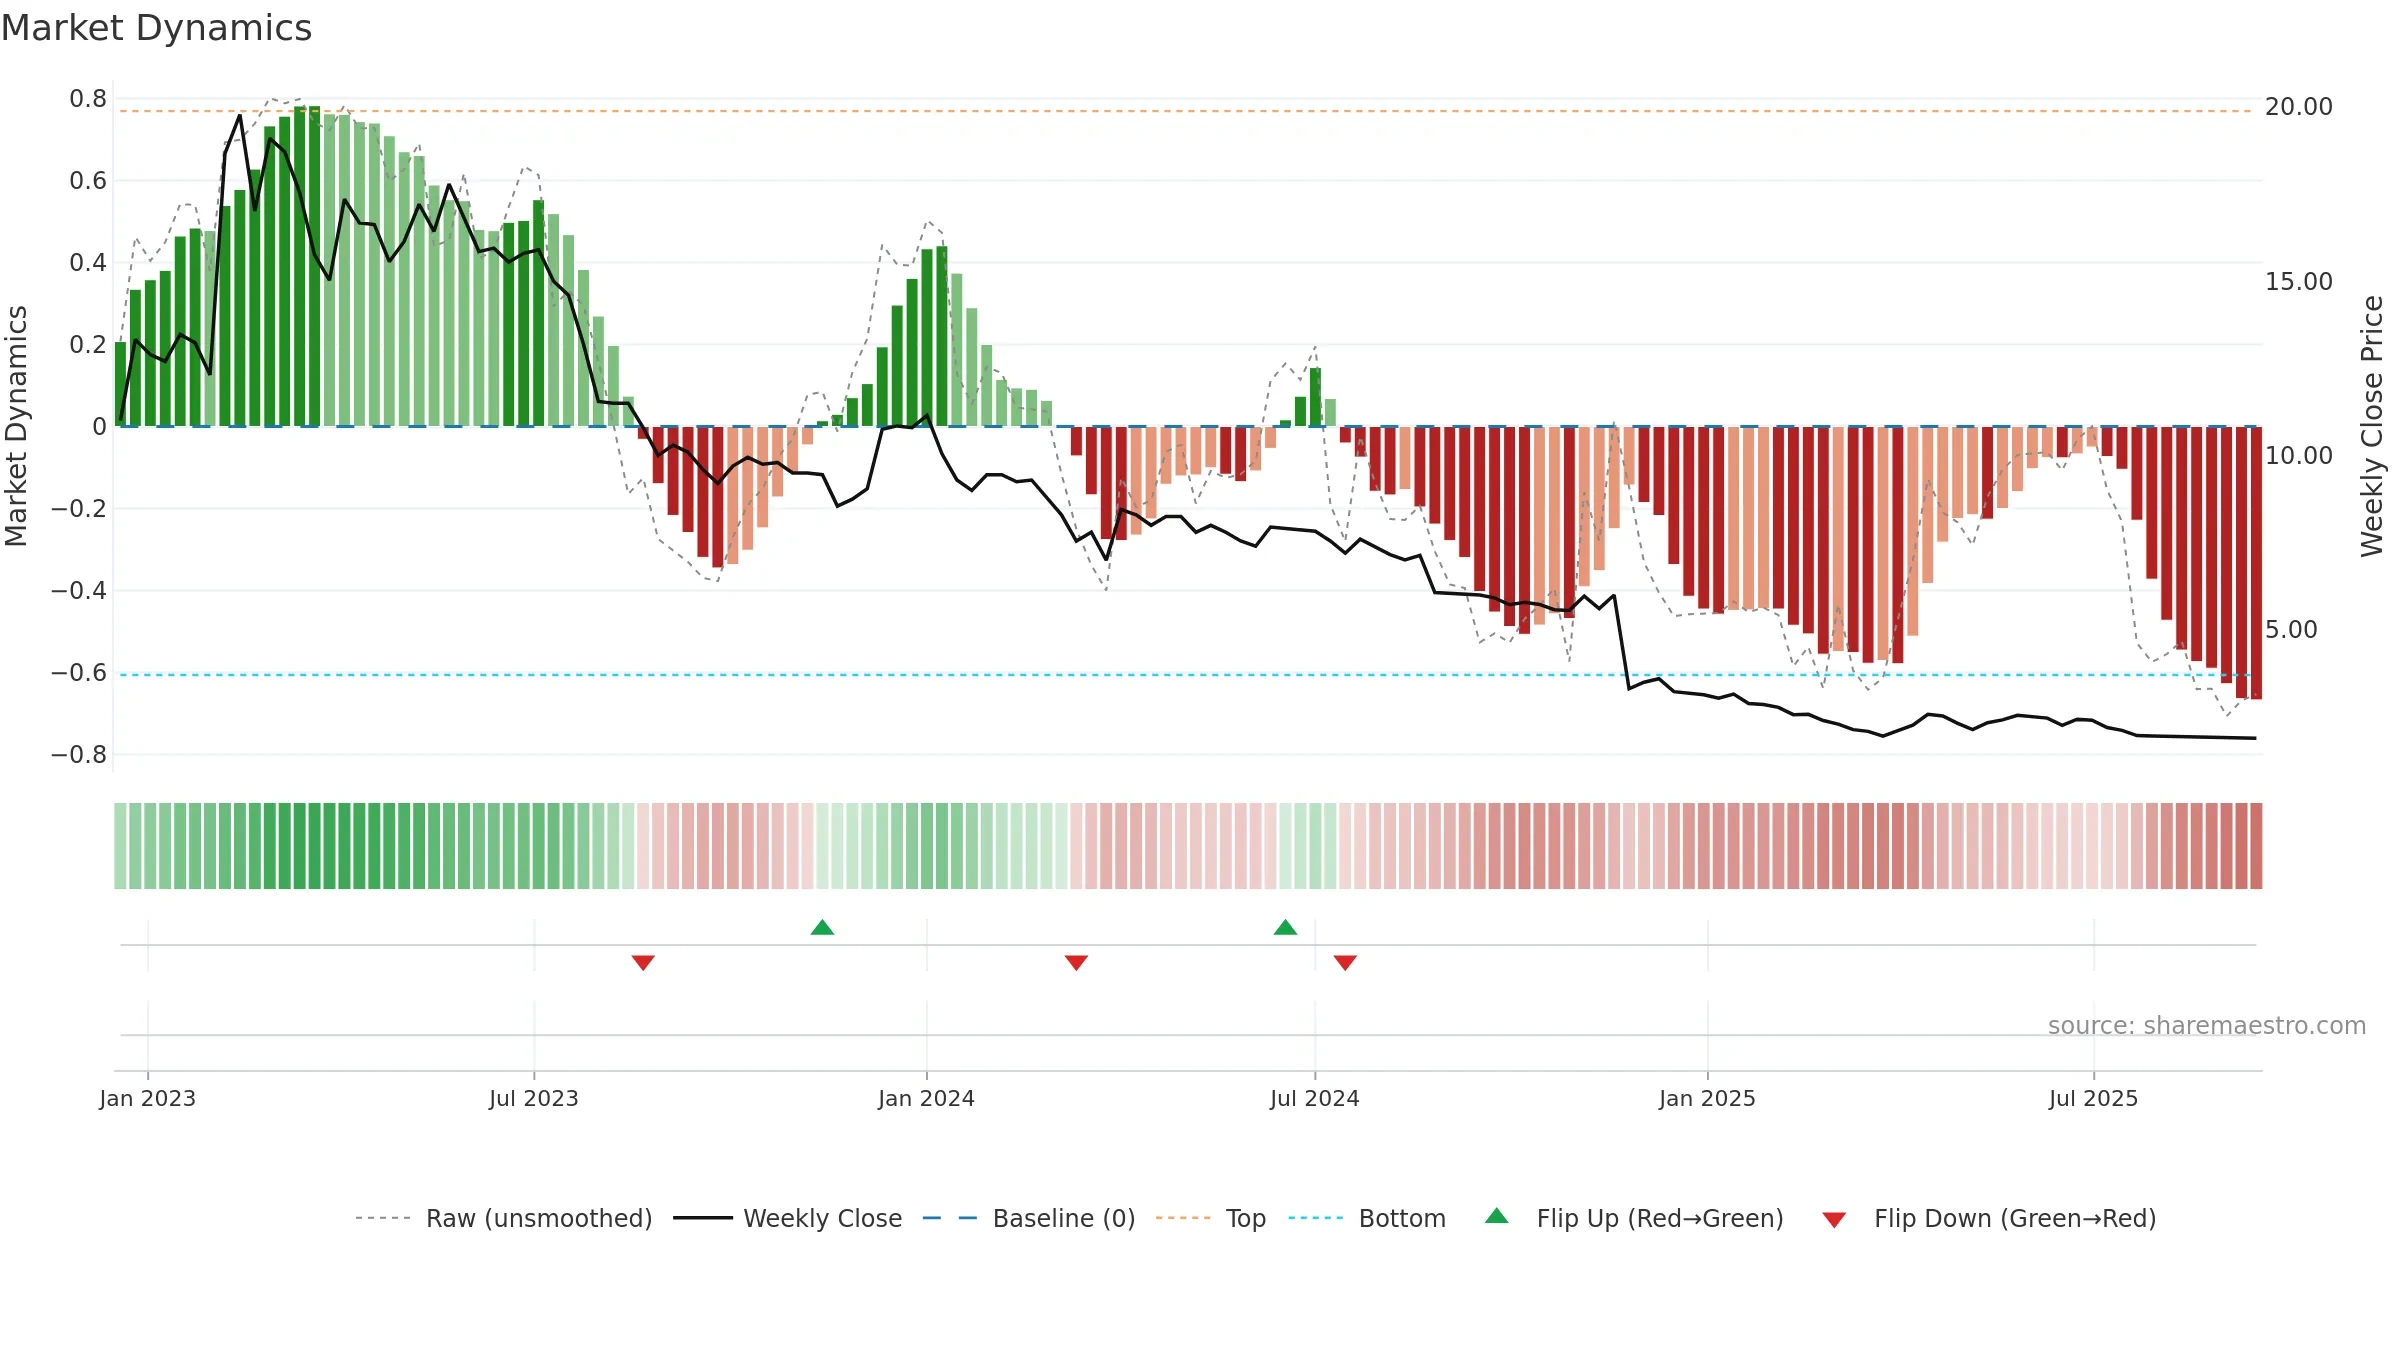Click the Jul 2025 x-axis label
The image size is (2400, 1350).
coord(2093,1098)
